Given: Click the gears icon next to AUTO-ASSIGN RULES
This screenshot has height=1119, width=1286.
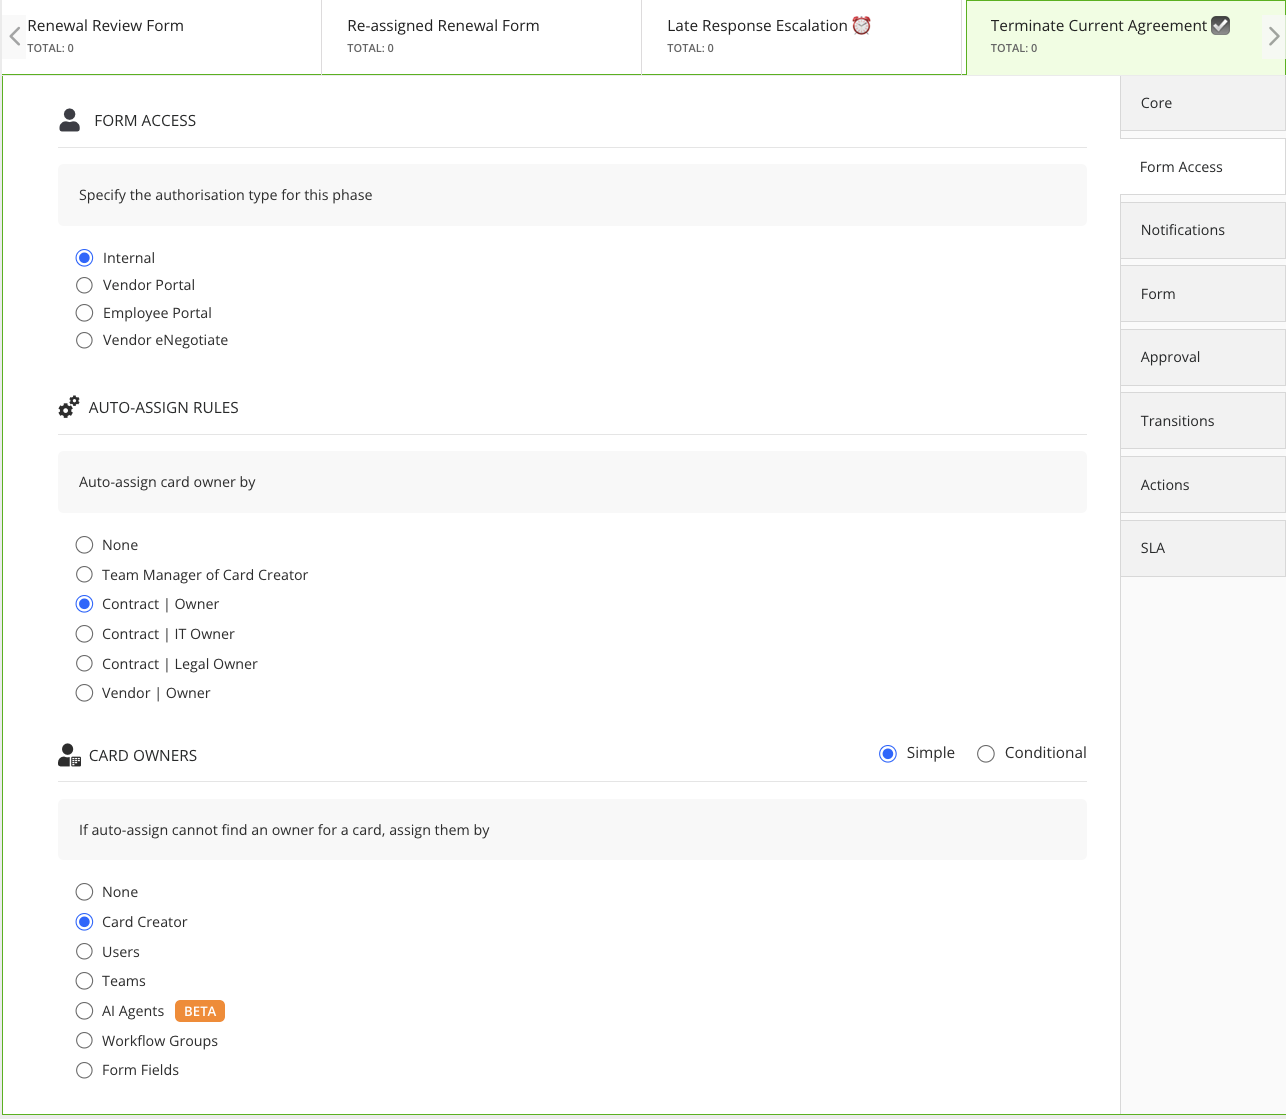Looking at the screenshot, I should pyautogui.click(x=68, y=406).
